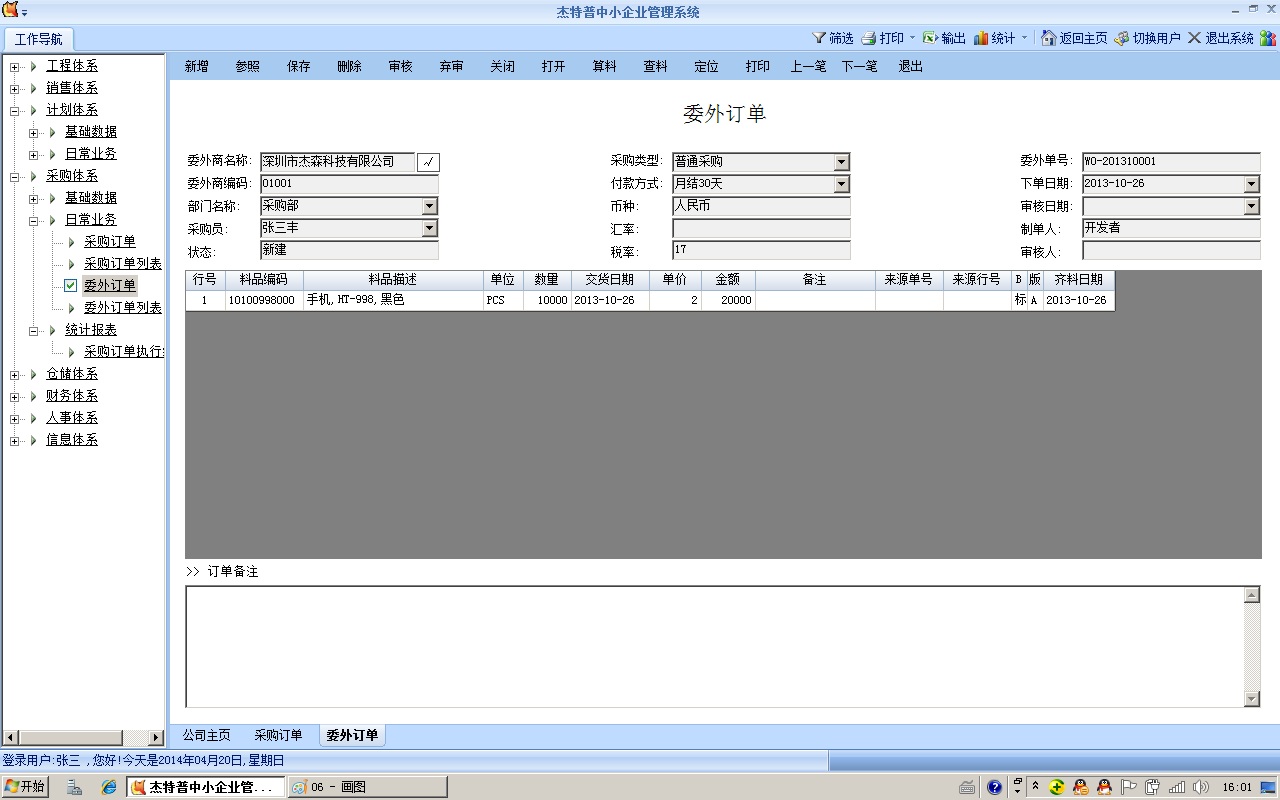Expand 基础数据 under 采购体系
Viewport: 1280px width, 800px height.
coord(34,198)
